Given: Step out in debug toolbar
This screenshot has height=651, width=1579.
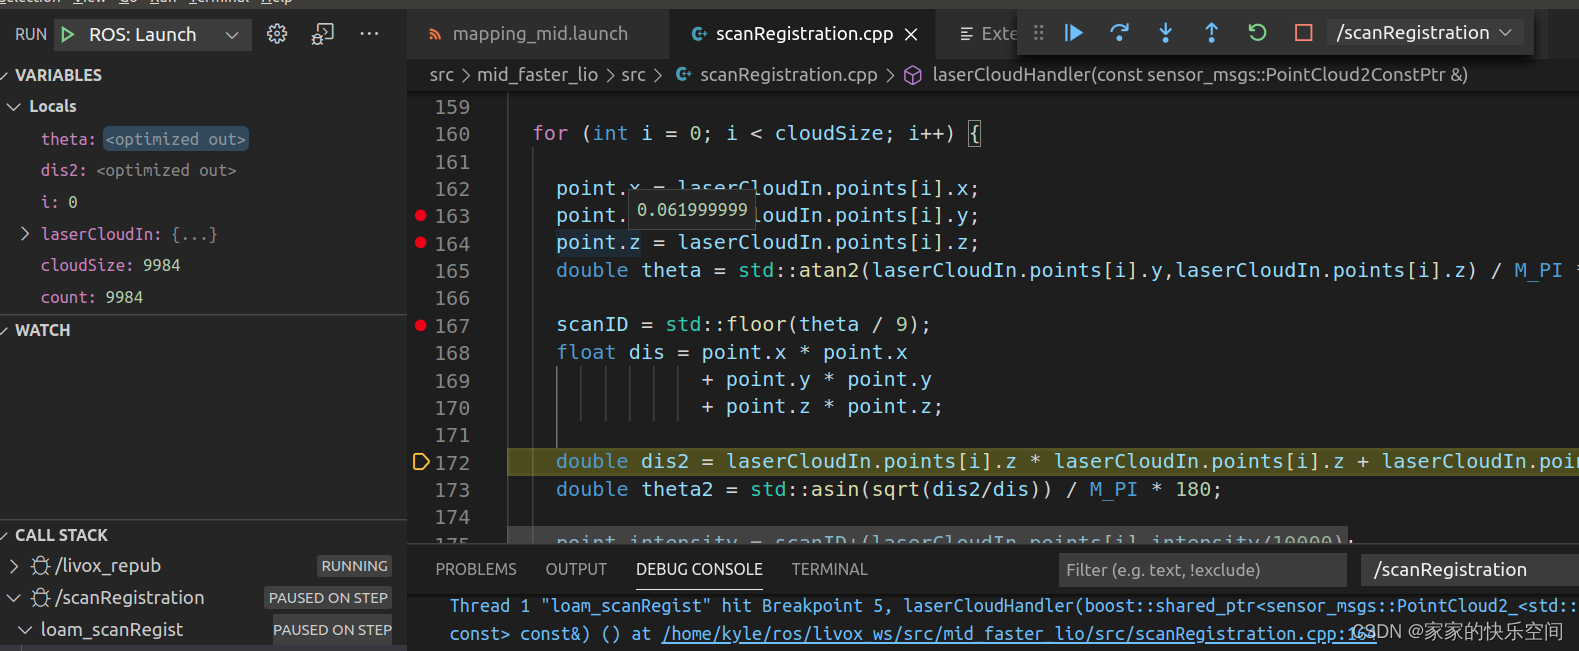Looking at the screenshot, I should 1212,33.
